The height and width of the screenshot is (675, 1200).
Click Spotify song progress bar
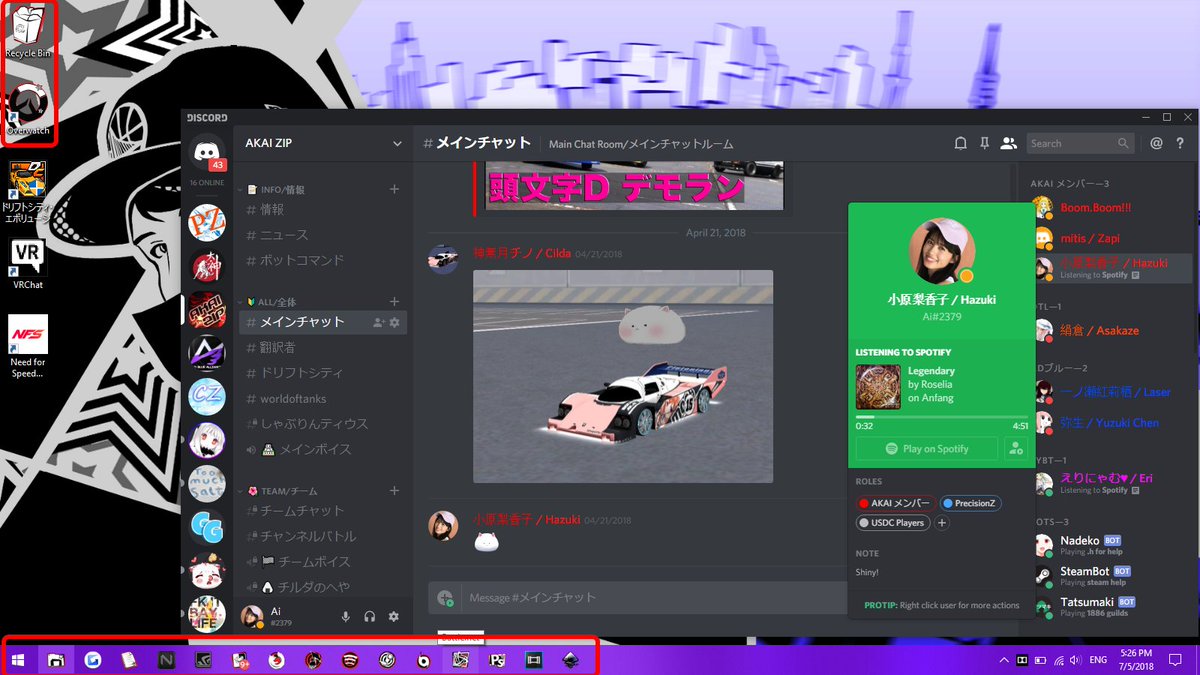[x=941, y=416]
